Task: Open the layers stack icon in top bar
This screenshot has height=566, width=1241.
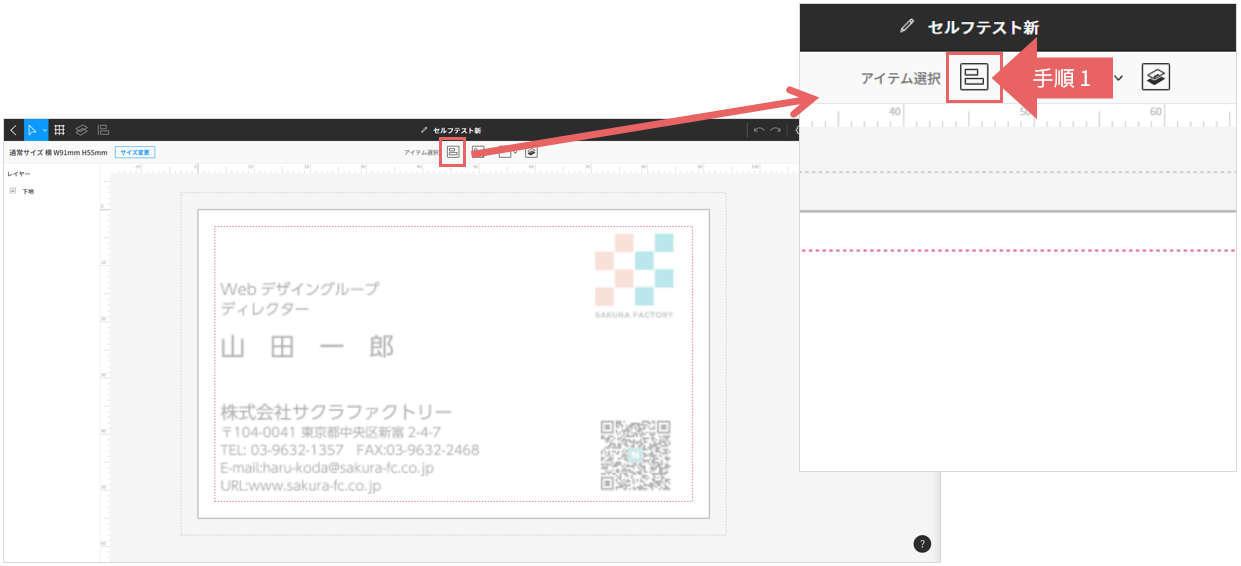Action: [x=82, y=130]
